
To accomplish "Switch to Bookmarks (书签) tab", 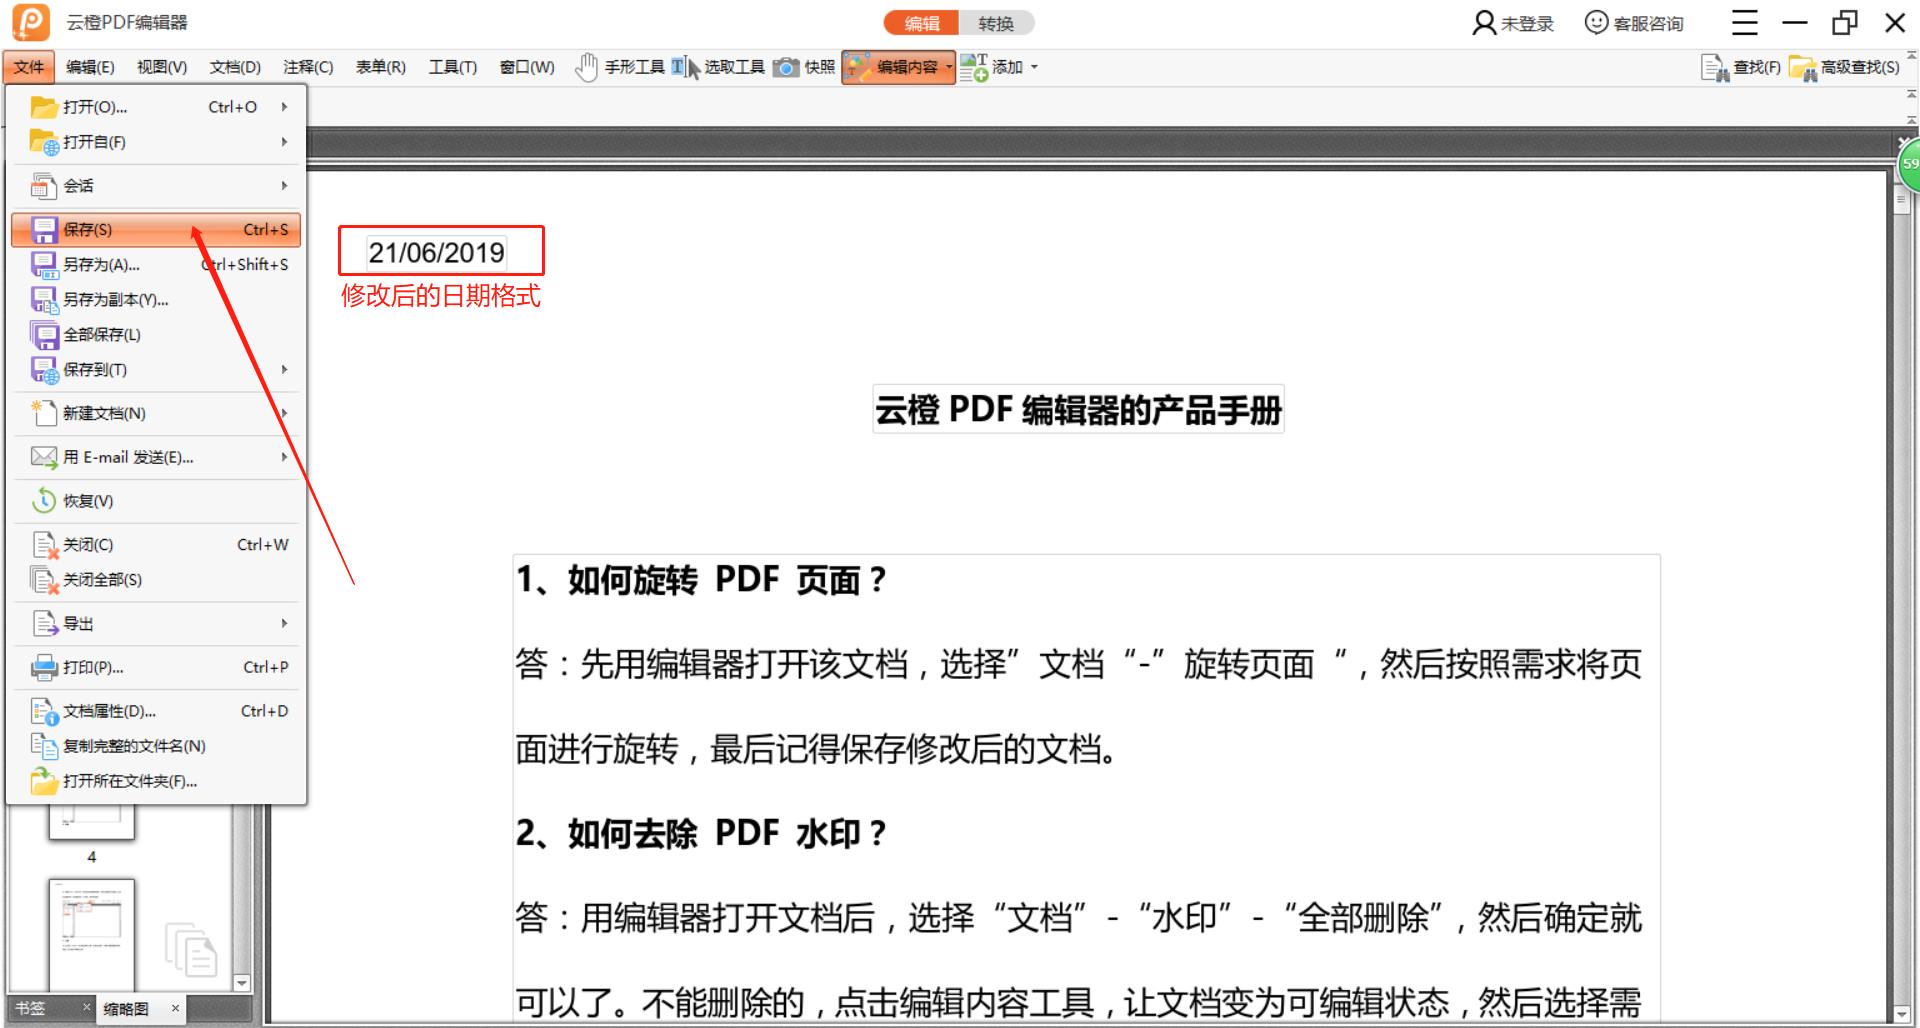I will pos(31,1008).
